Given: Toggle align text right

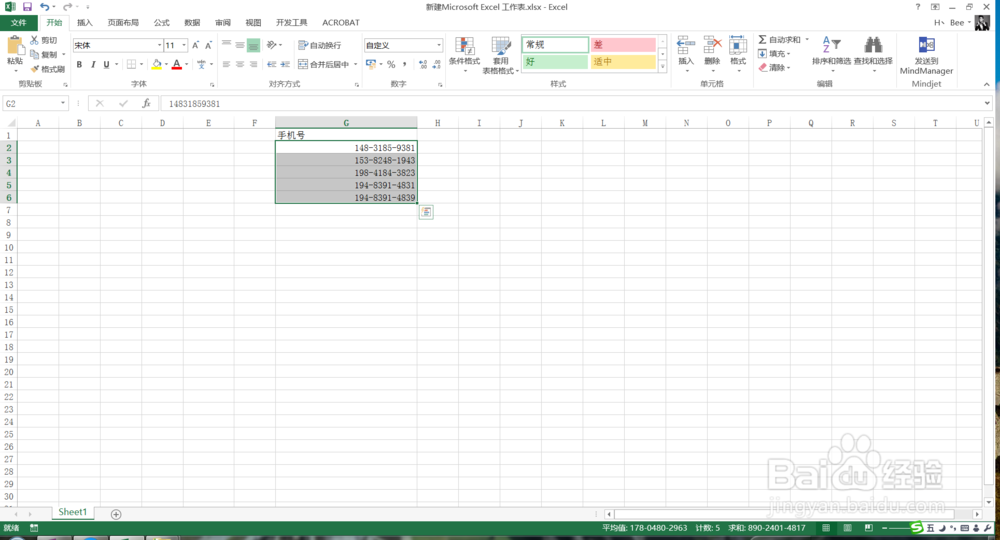Looking at the screenshot, I should point(253,64).
